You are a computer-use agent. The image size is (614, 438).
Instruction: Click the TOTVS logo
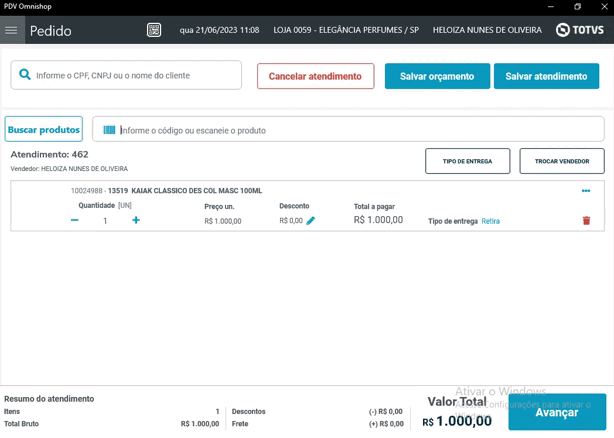[x=580, y=30]
